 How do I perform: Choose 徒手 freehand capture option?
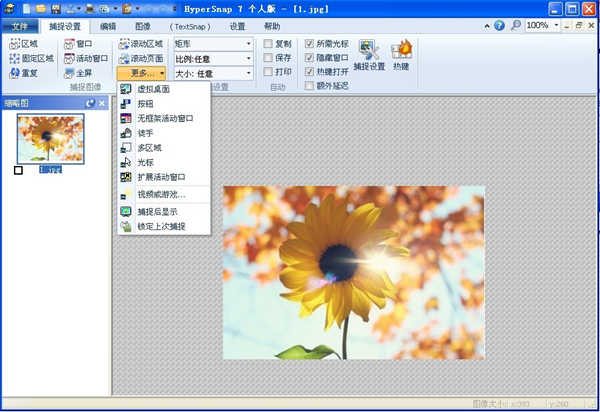pyautogui.click(x=147, y=133)
